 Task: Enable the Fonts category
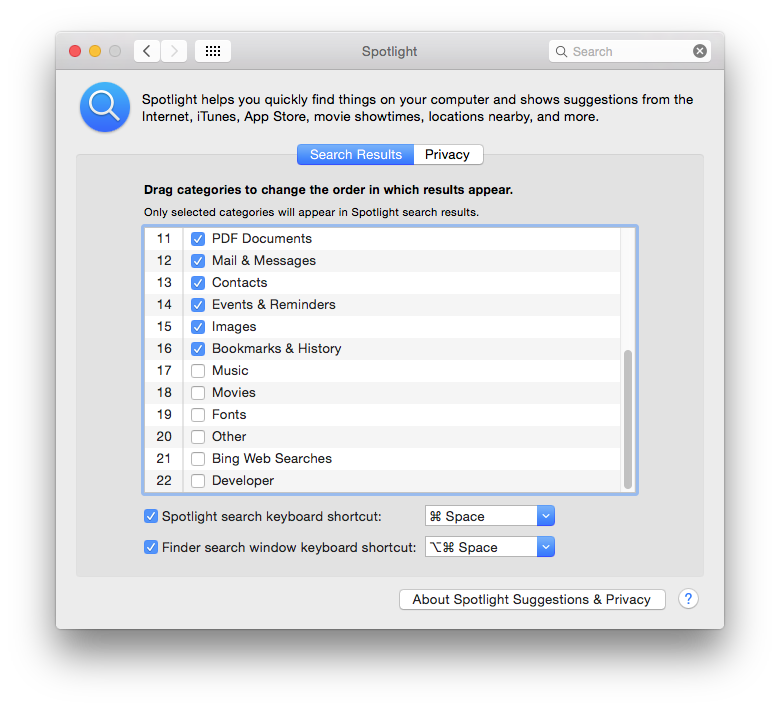pyautogui.click(x=198, y=414)
